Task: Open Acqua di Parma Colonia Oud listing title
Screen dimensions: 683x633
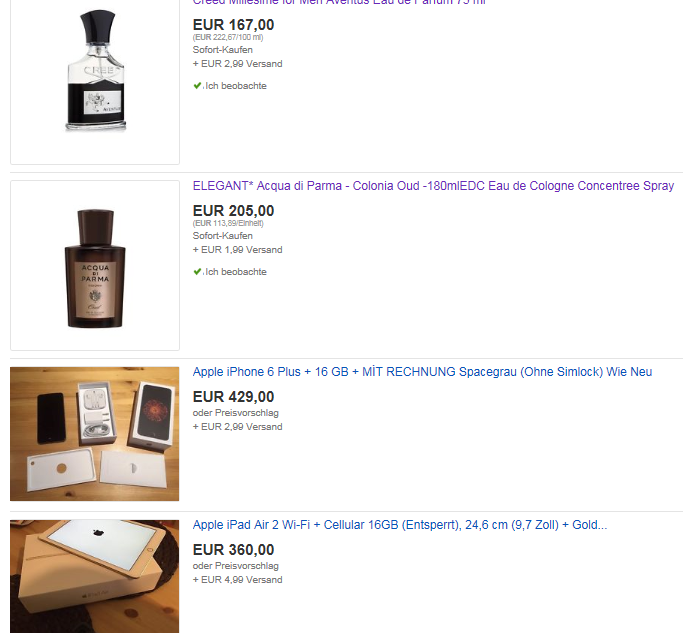Action: (x=433, y=186)
